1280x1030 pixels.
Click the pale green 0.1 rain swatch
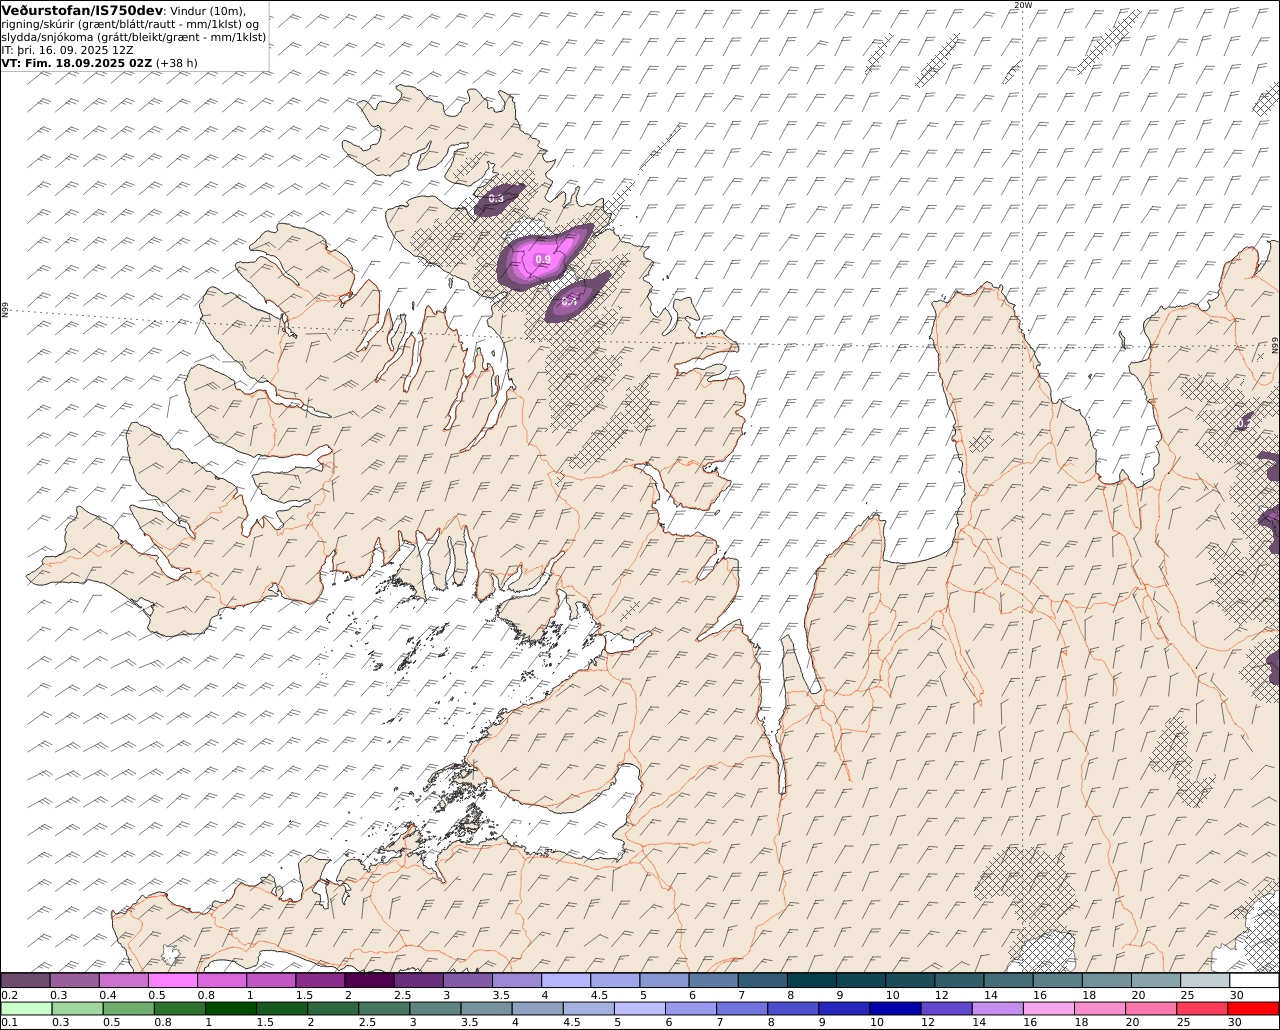tap(26, 1009)
